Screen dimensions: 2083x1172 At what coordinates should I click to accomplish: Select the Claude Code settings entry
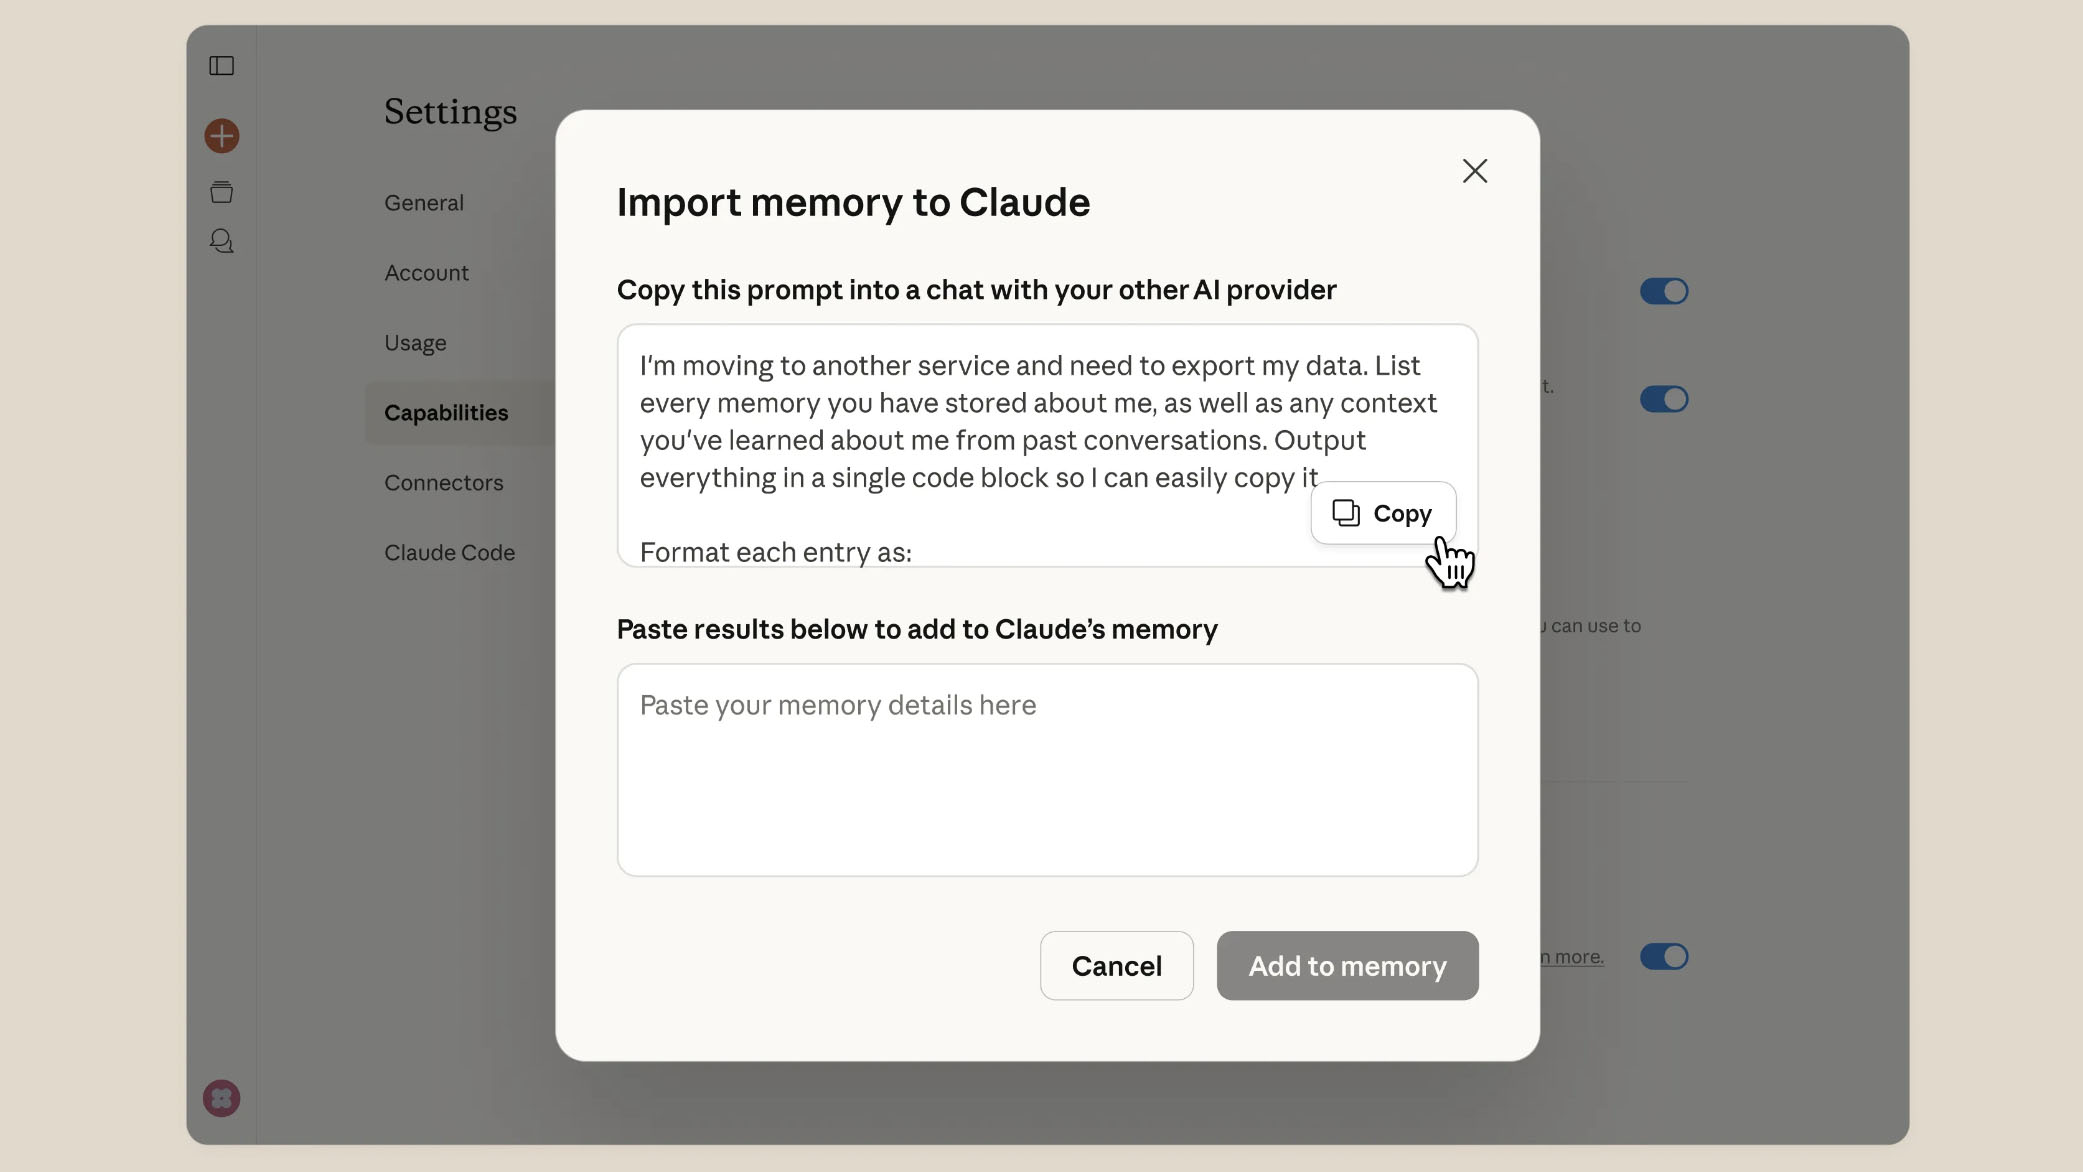[x=448, y=551]
